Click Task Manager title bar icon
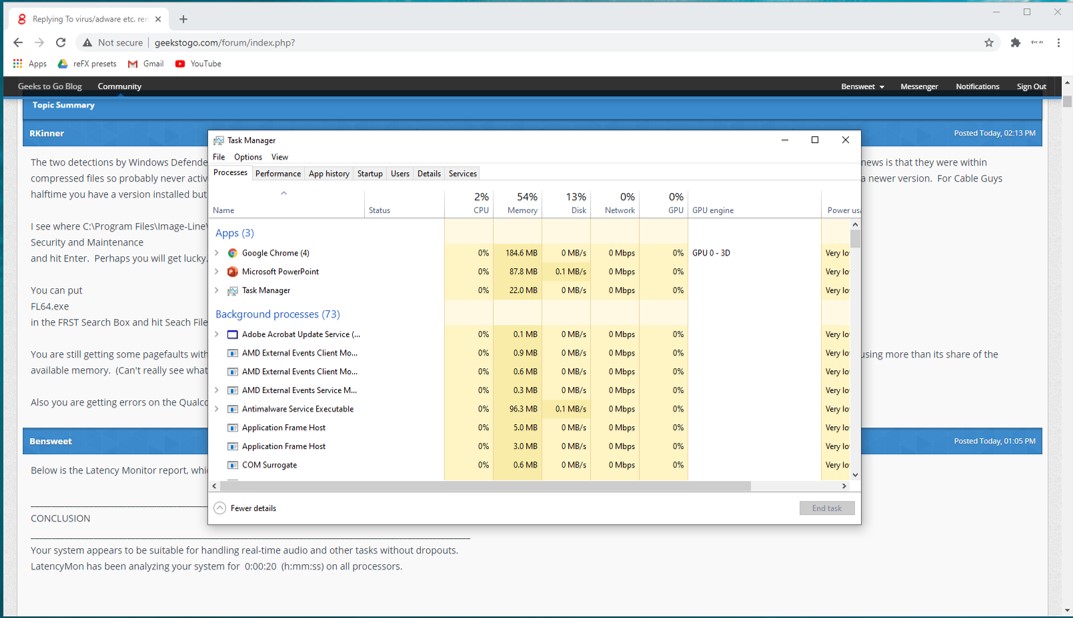Screen dimensions: 1073x618 pos(218,140)
